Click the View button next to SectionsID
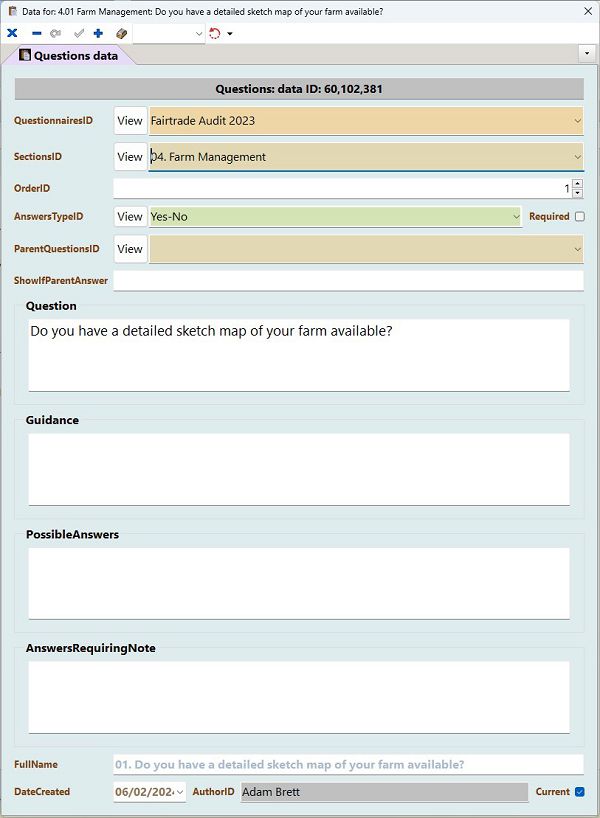The height and width of the screenshot is (818, 600). click(130, 157)
